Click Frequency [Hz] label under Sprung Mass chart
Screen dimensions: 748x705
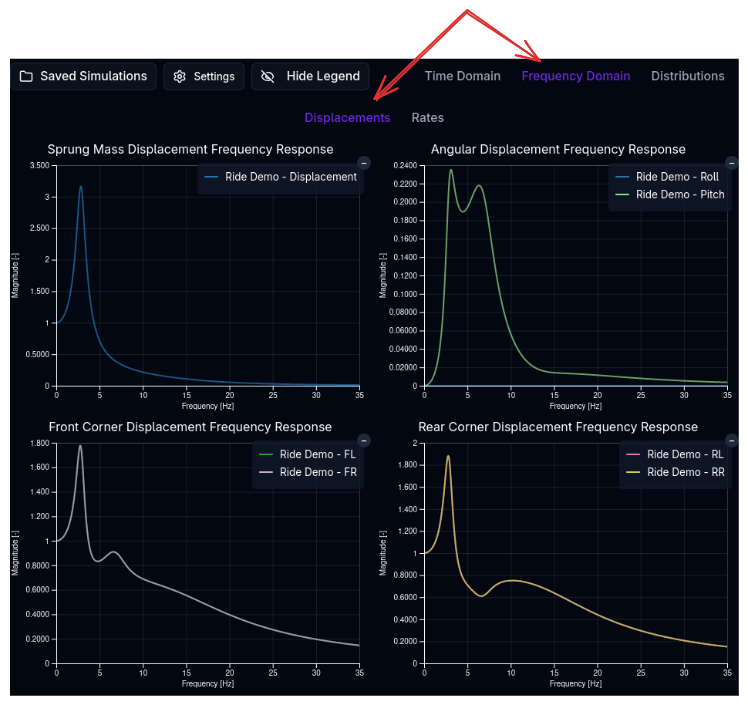click(x=208, y=406)
